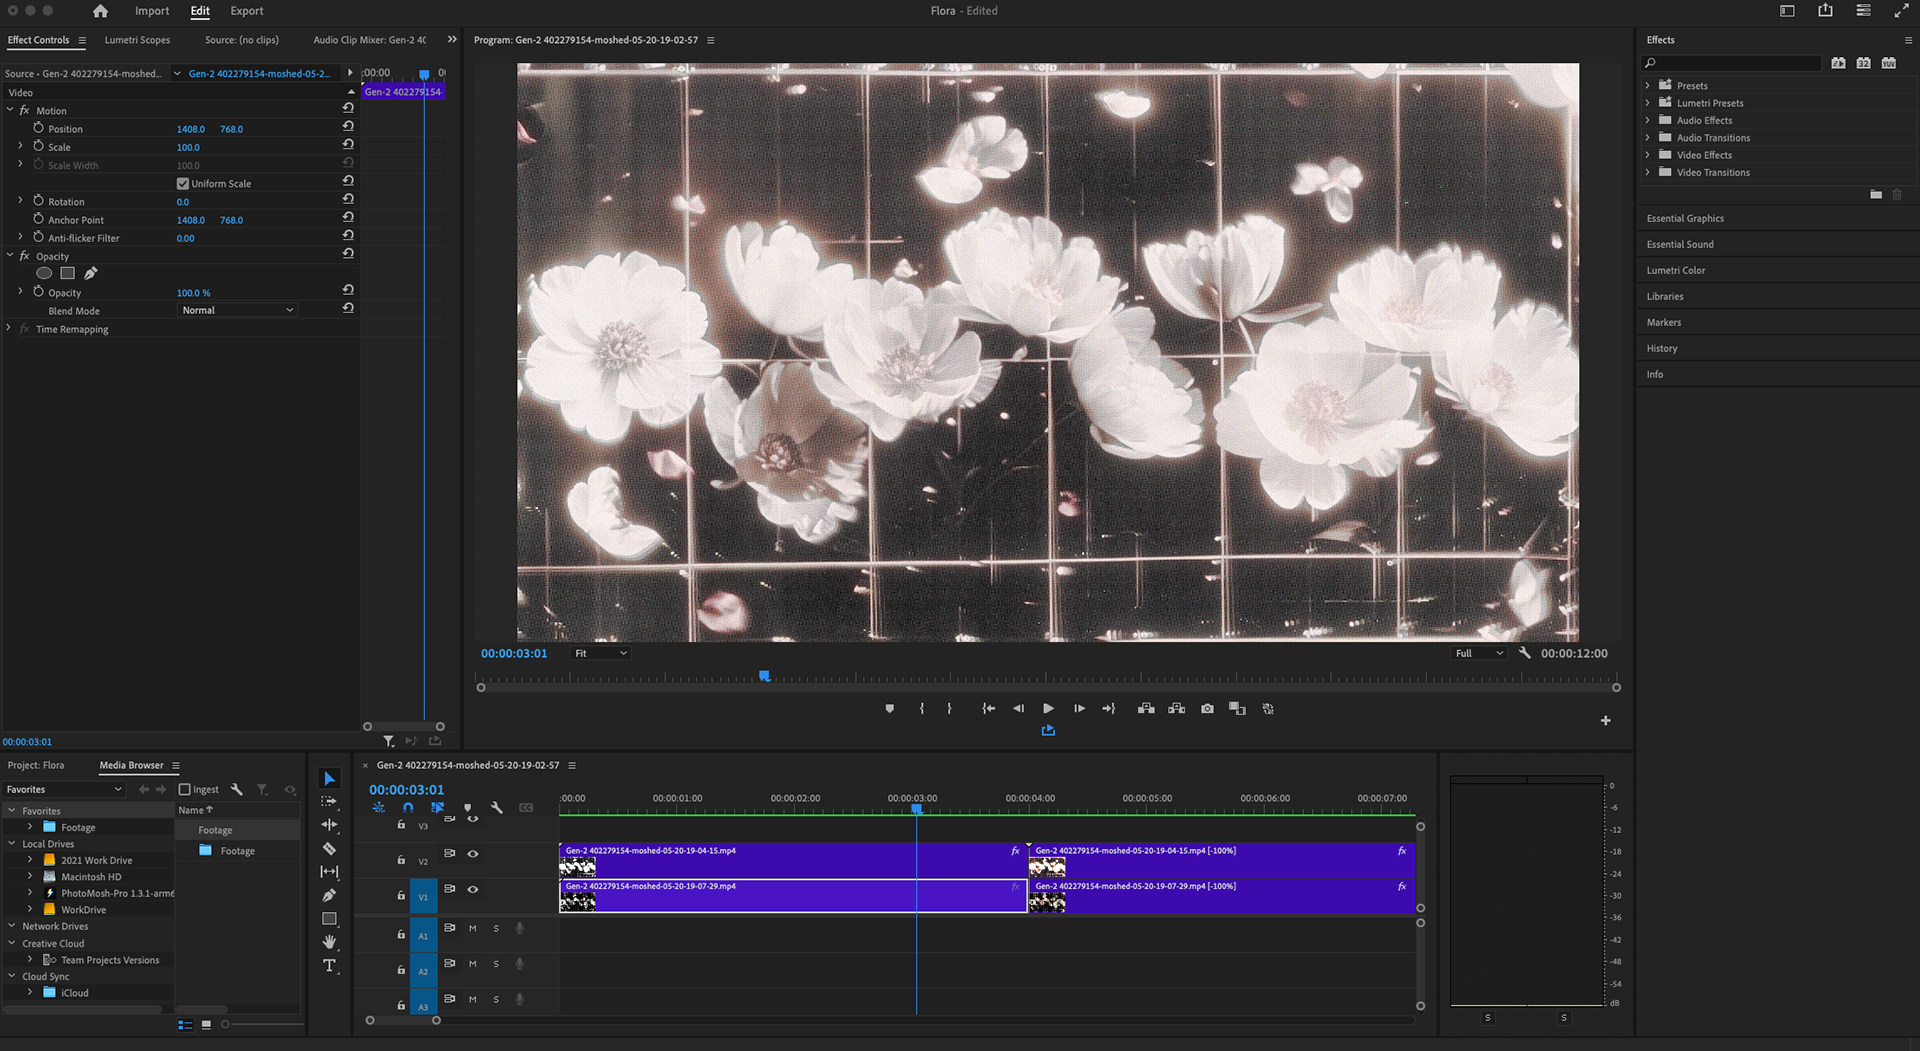The height and width of the screenshot is (1051, 1920).
Task: Click Program monitor scrubber playhead
Action: (764, 676)
